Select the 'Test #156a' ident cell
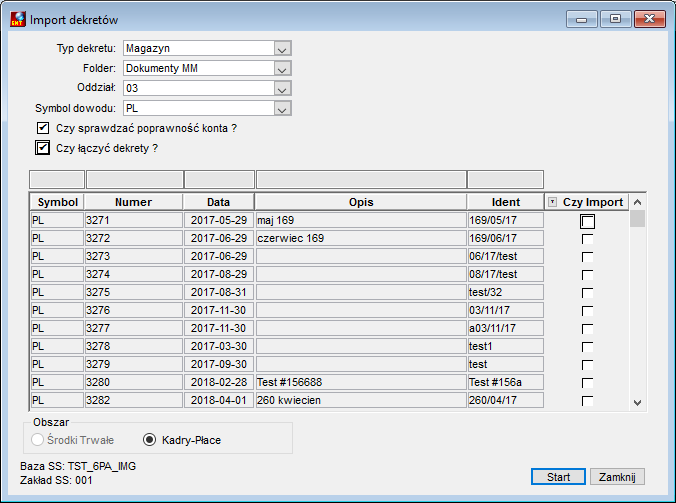The image size is (676, 503). click(506, 382)
